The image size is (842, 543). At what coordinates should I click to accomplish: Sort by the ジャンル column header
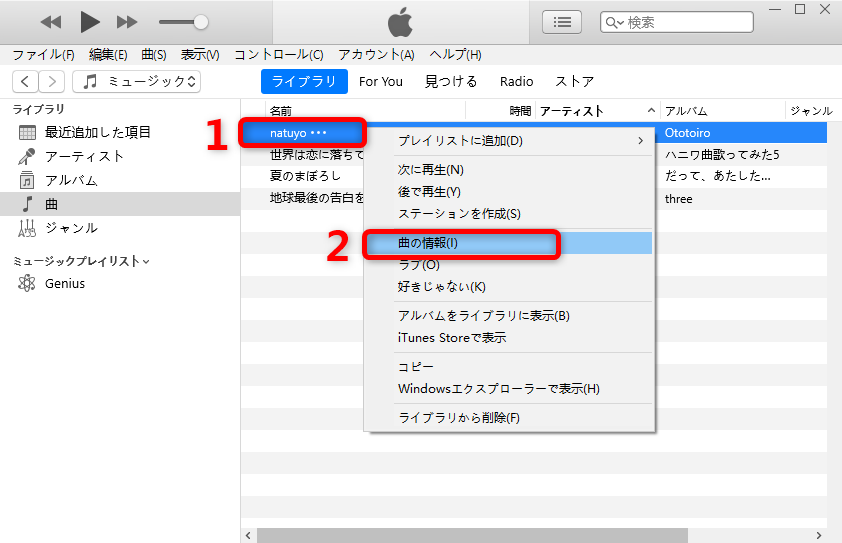point(811,111)
